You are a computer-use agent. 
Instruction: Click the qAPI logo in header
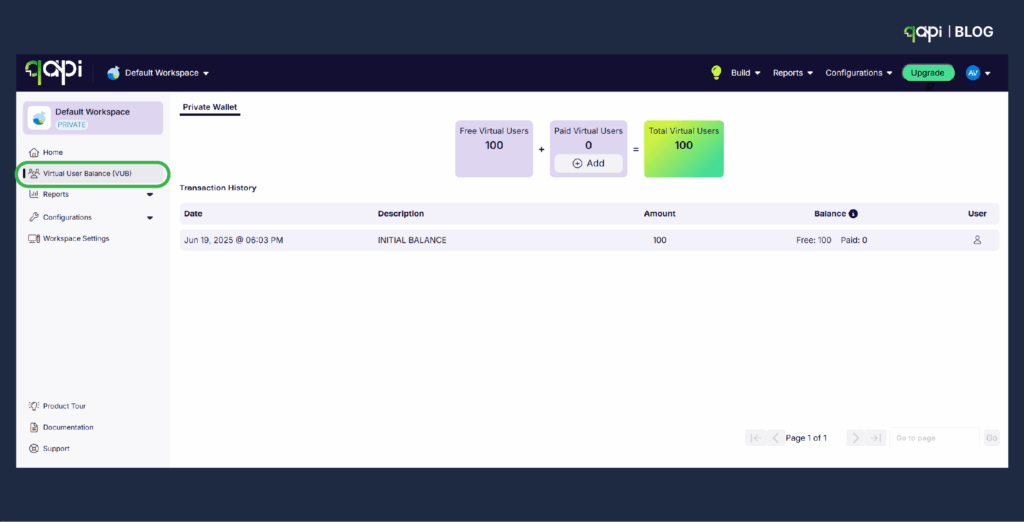tap(54, 72)
